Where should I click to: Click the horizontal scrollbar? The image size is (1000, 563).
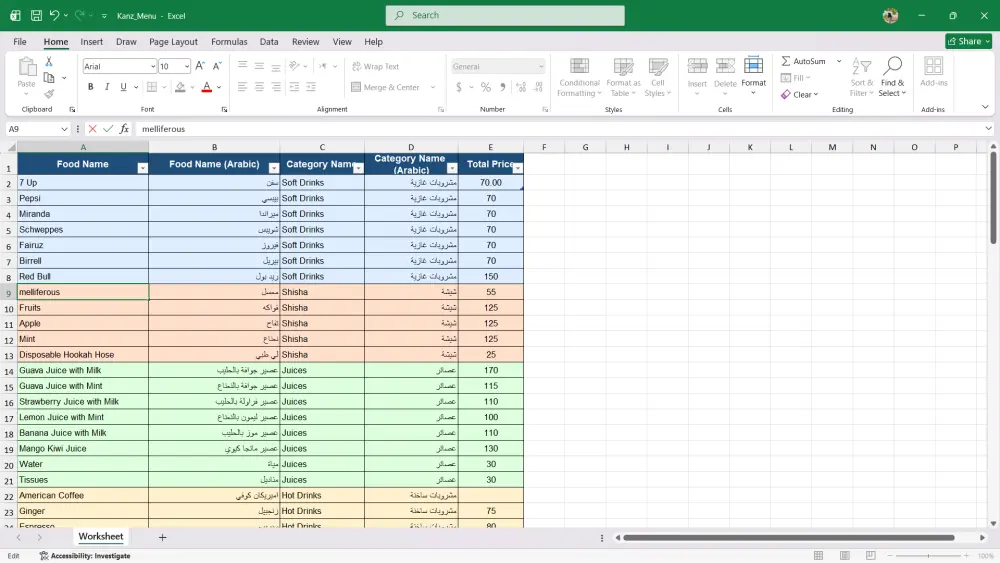coord(788,537)
